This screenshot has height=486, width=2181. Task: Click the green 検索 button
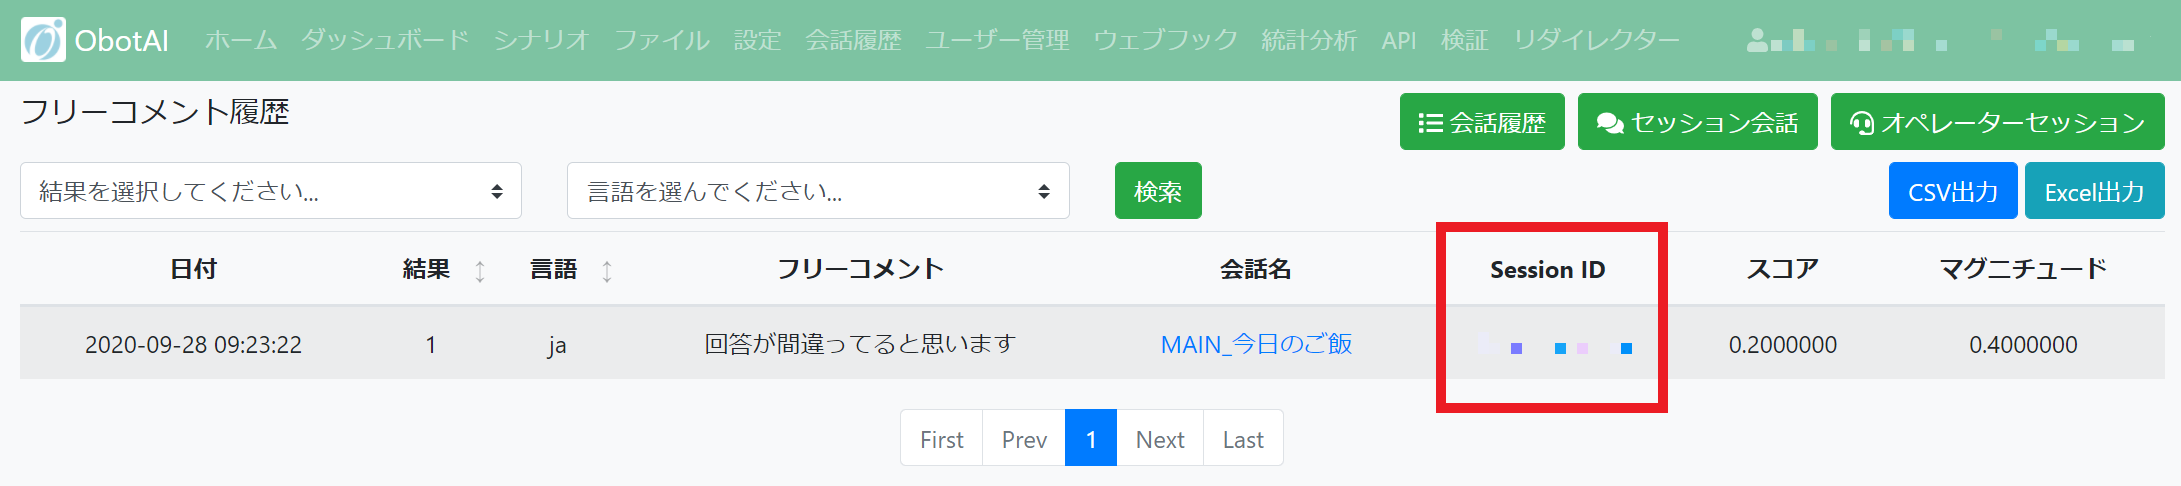(1158, 191)
